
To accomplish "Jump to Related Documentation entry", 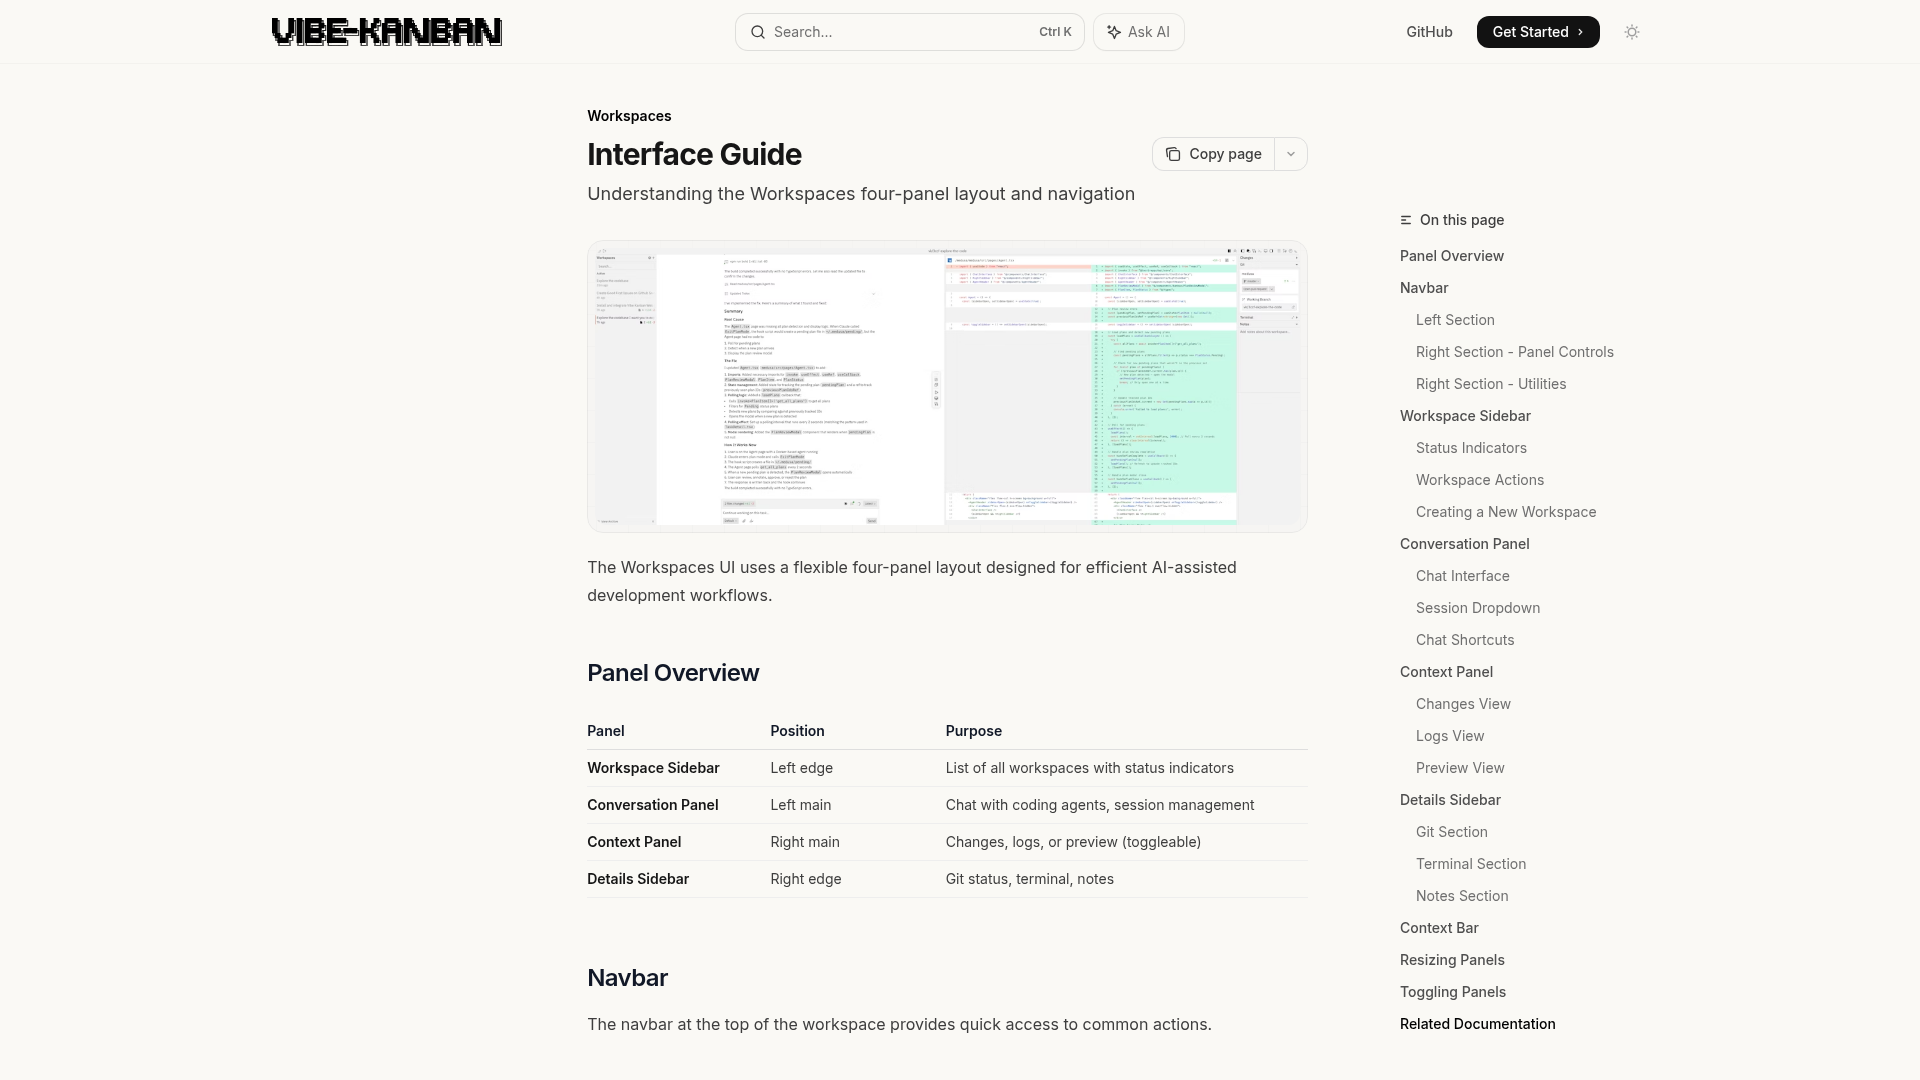I will [x=1478, y=1024].
